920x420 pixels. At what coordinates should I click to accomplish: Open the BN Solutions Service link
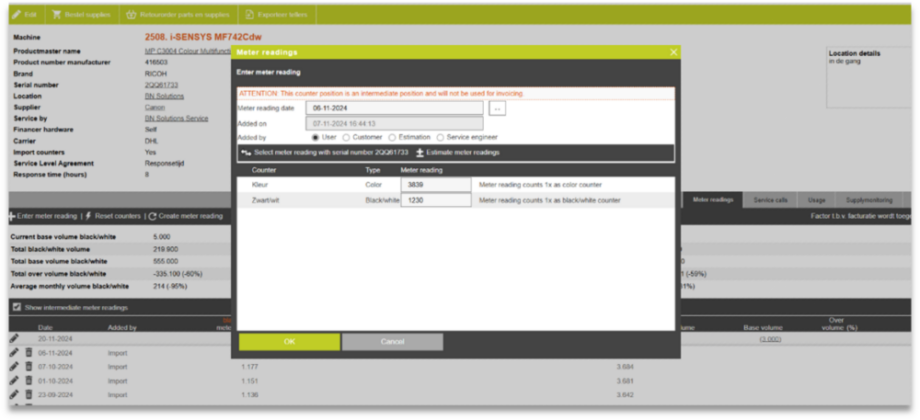(177, 118)
